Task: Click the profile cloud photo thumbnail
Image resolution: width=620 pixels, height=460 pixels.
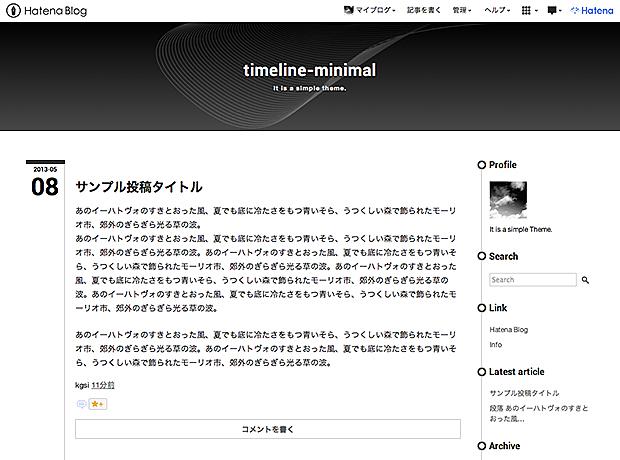Action: 508,200
